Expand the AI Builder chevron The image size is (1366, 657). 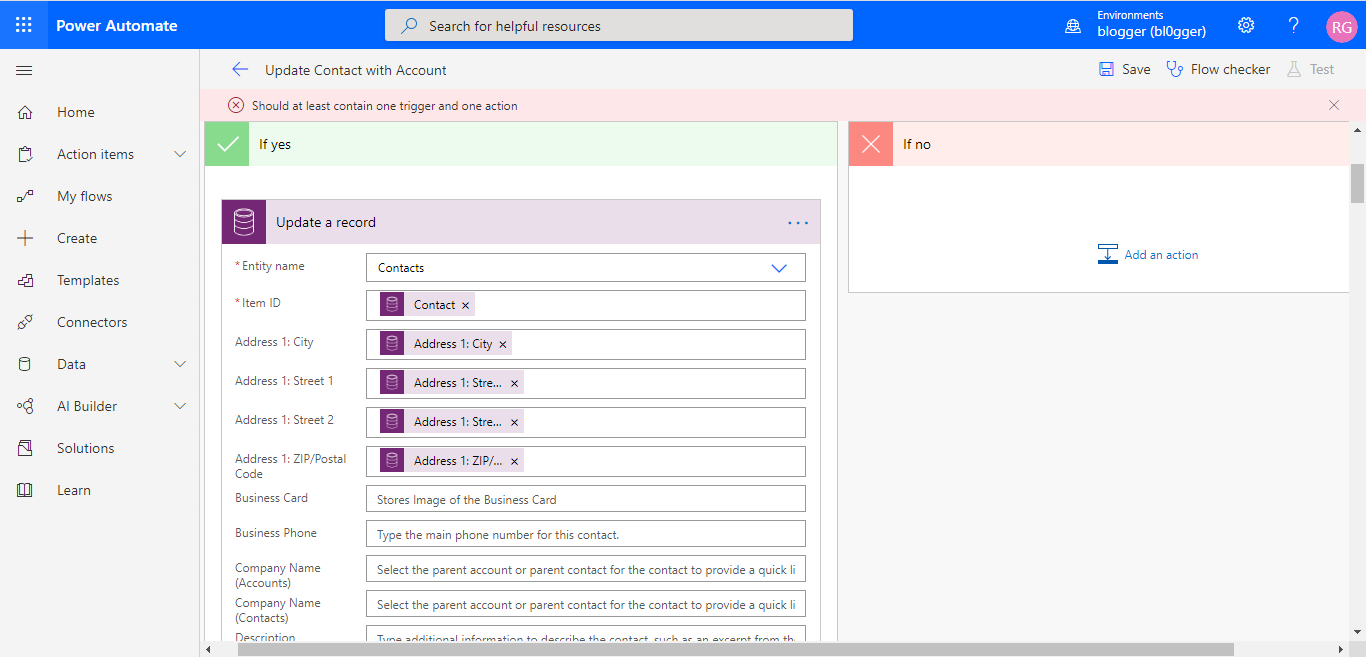coord(180,406)
